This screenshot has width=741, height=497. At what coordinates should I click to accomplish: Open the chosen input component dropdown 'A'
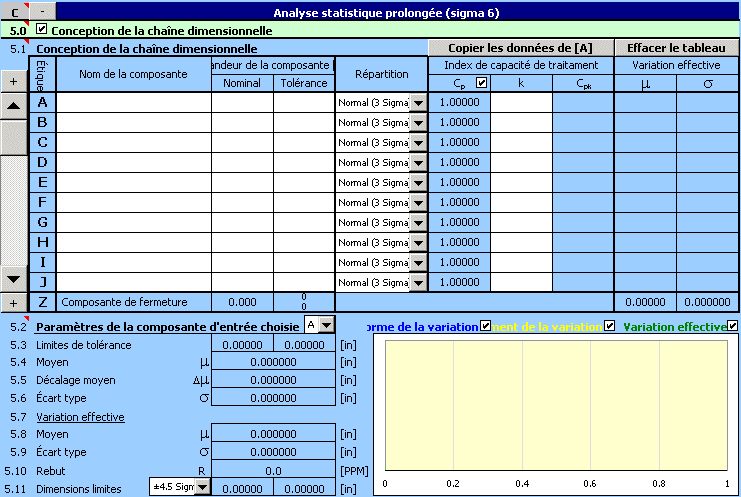pyautogui.click(x=327, y=325)
